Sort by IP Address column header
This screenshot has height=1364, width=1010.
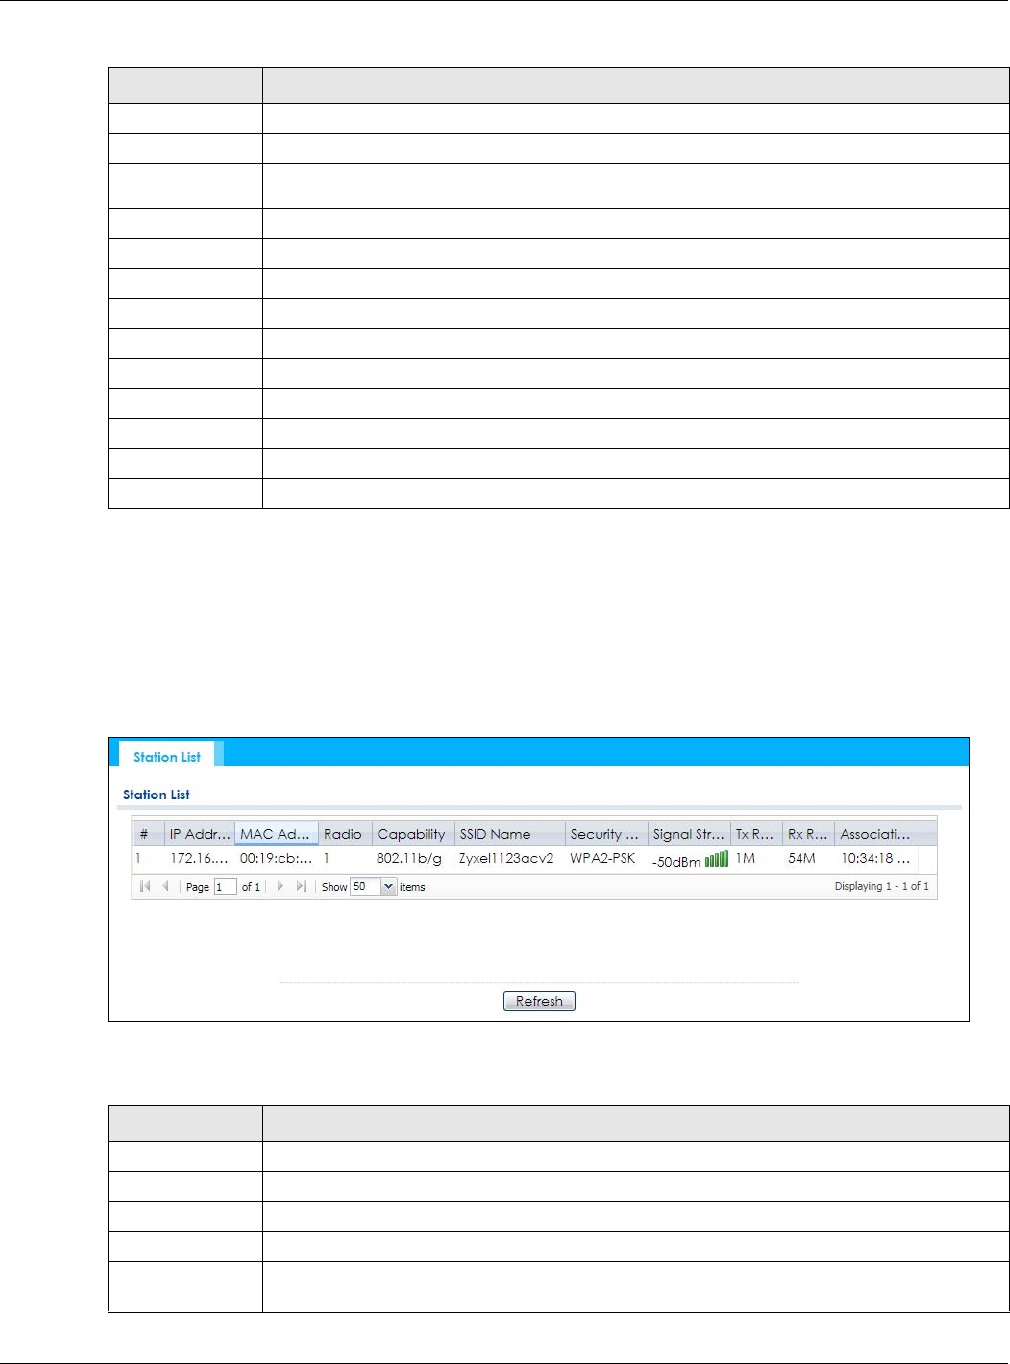[199, 834]
